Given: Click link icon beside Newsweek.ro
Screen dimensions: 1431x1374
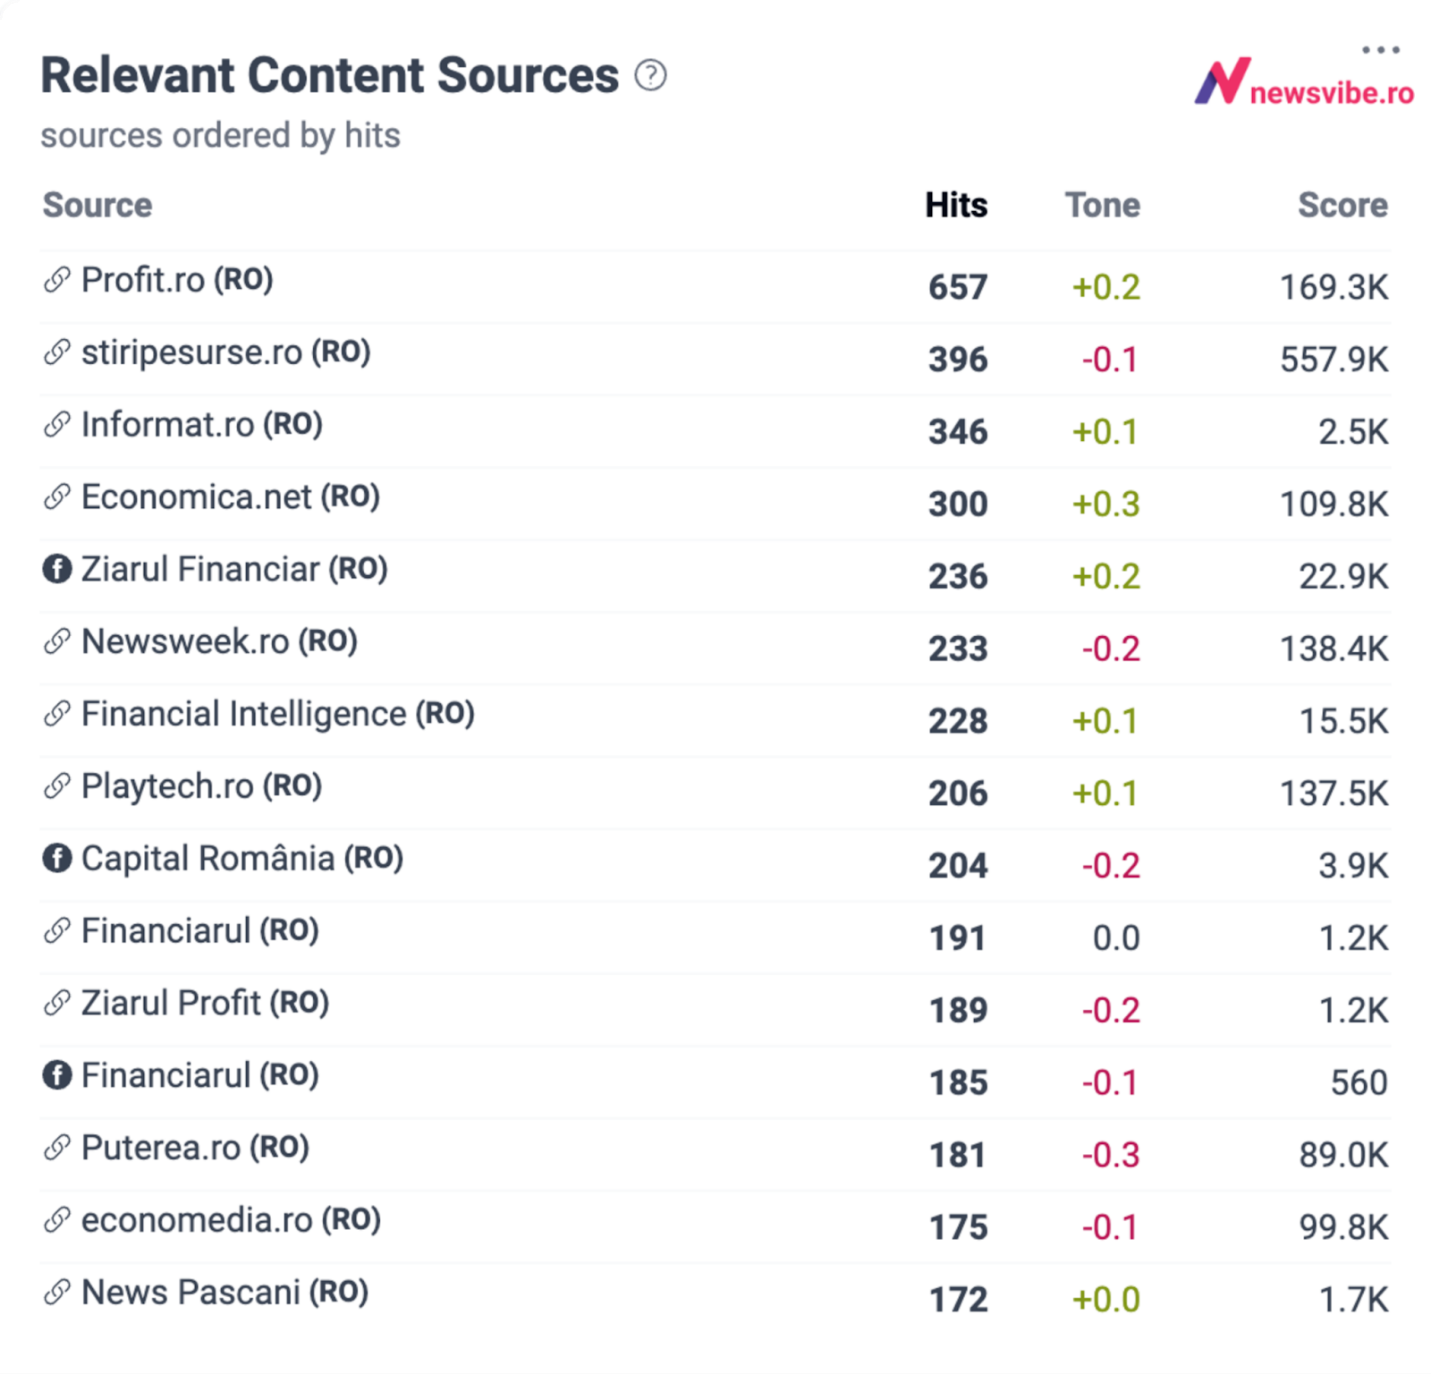Looking at the screenshot, I should pyautogui.click(x=57, y=641).
